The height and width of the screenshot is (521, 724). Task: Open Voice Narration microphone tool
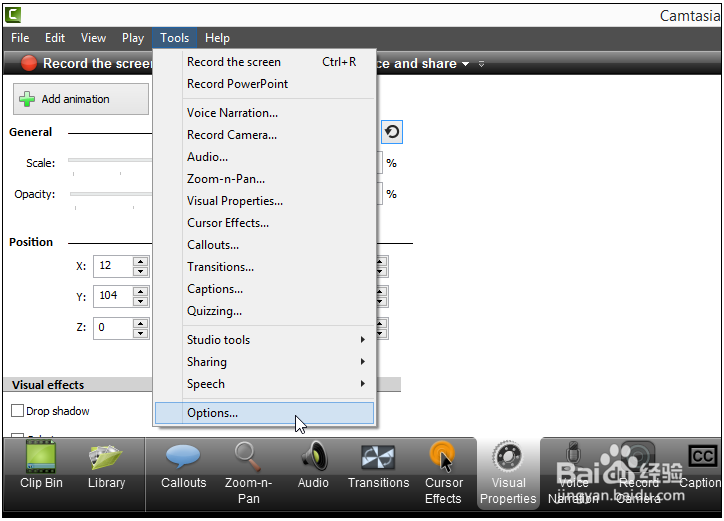pos(573,473)
